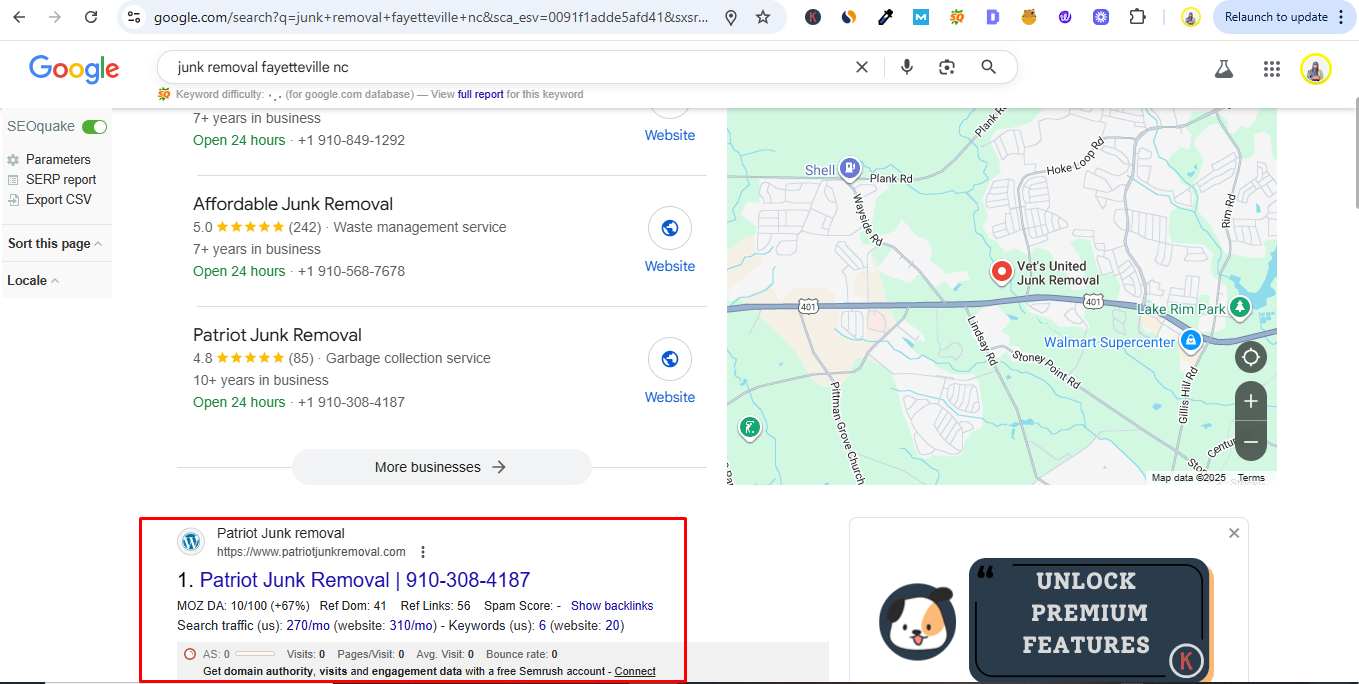This screenshot has width=1359, height=684.
Task: Zoom out on the map
Action: tap(1250, 441)
